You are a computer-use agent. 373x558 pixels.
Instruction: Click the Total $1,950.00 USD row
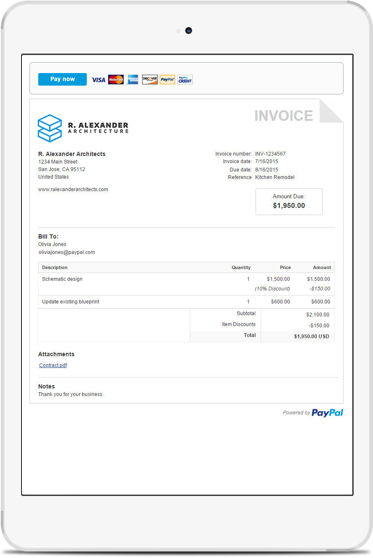tap(262, 336)
